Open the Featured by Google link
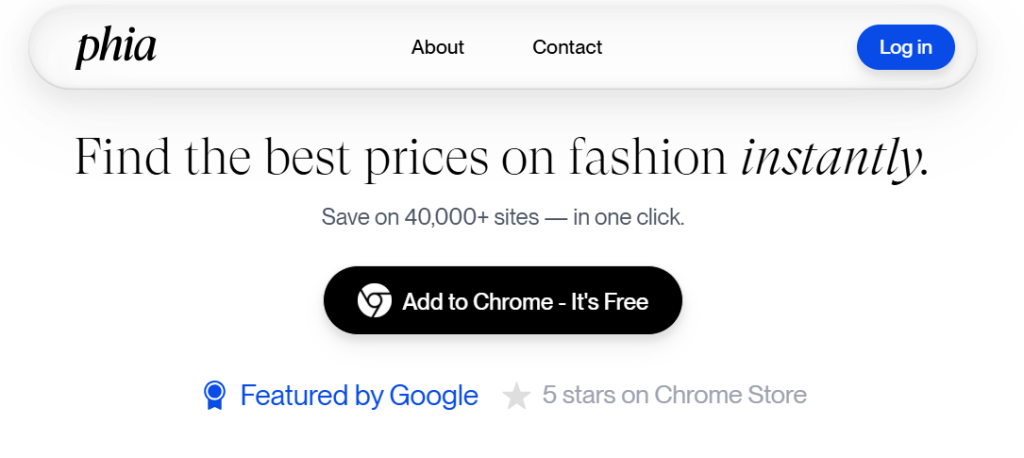This screenshot has height=458, width=1024. click(359, 396)
